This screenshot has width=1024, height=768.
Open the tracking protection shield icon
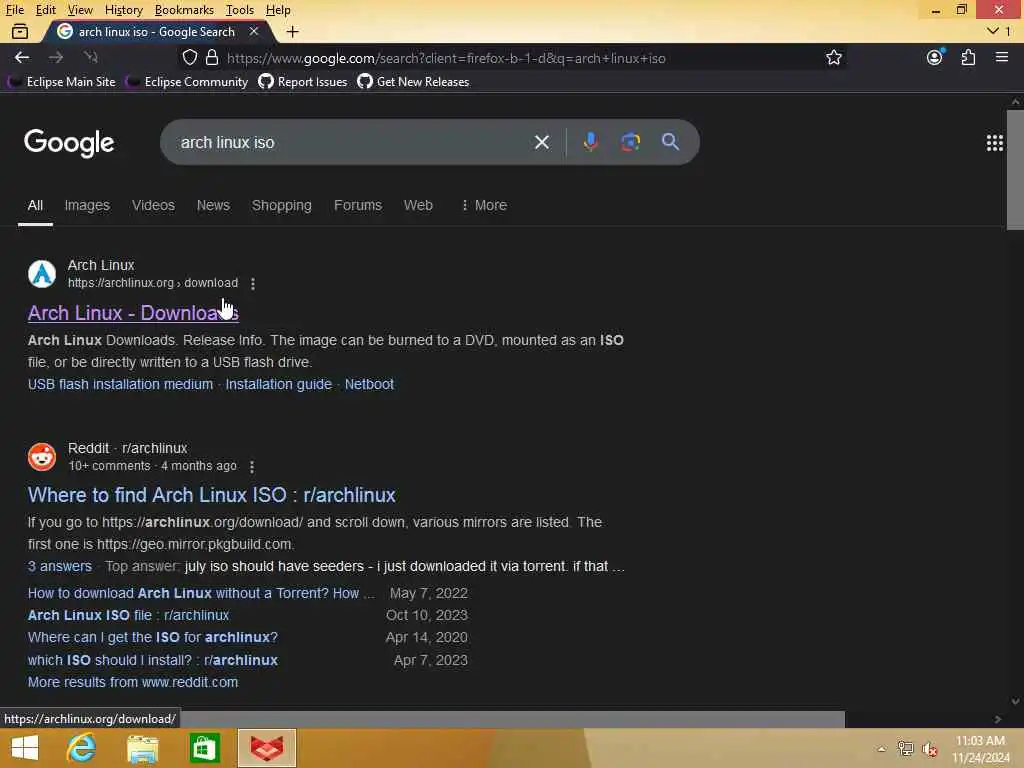[x=189, y=57]
